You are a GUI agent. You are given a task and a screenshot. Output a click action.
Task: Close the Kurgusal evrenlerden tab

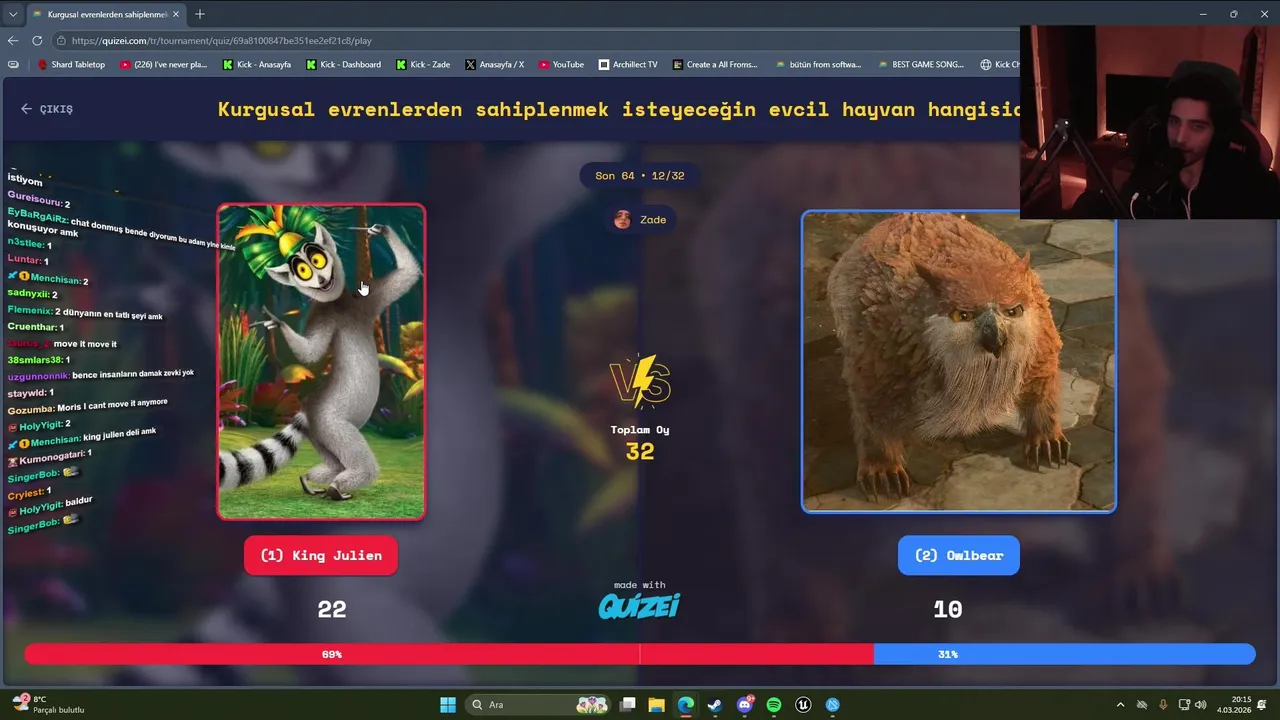click(176, 14)
